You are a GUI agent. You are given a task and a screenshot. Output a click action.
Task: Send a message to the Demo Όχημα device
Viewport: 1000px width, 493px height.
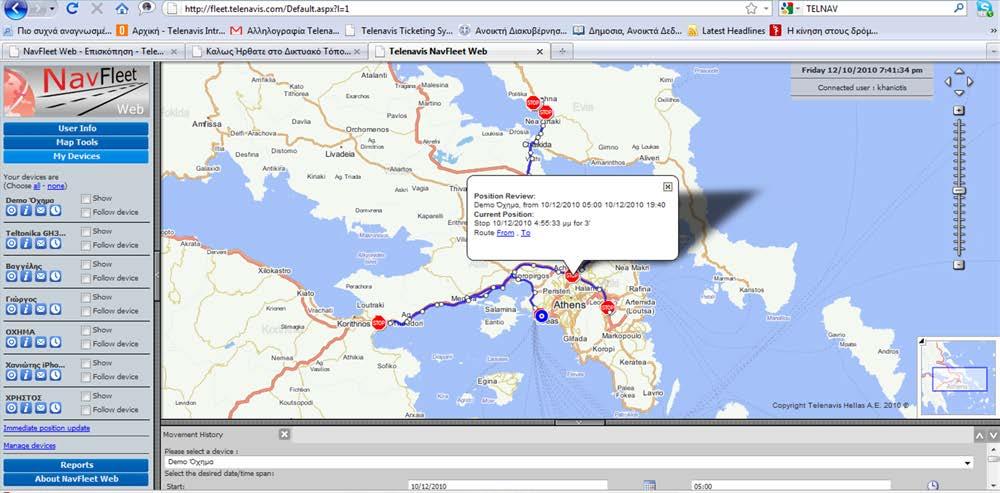40,211
